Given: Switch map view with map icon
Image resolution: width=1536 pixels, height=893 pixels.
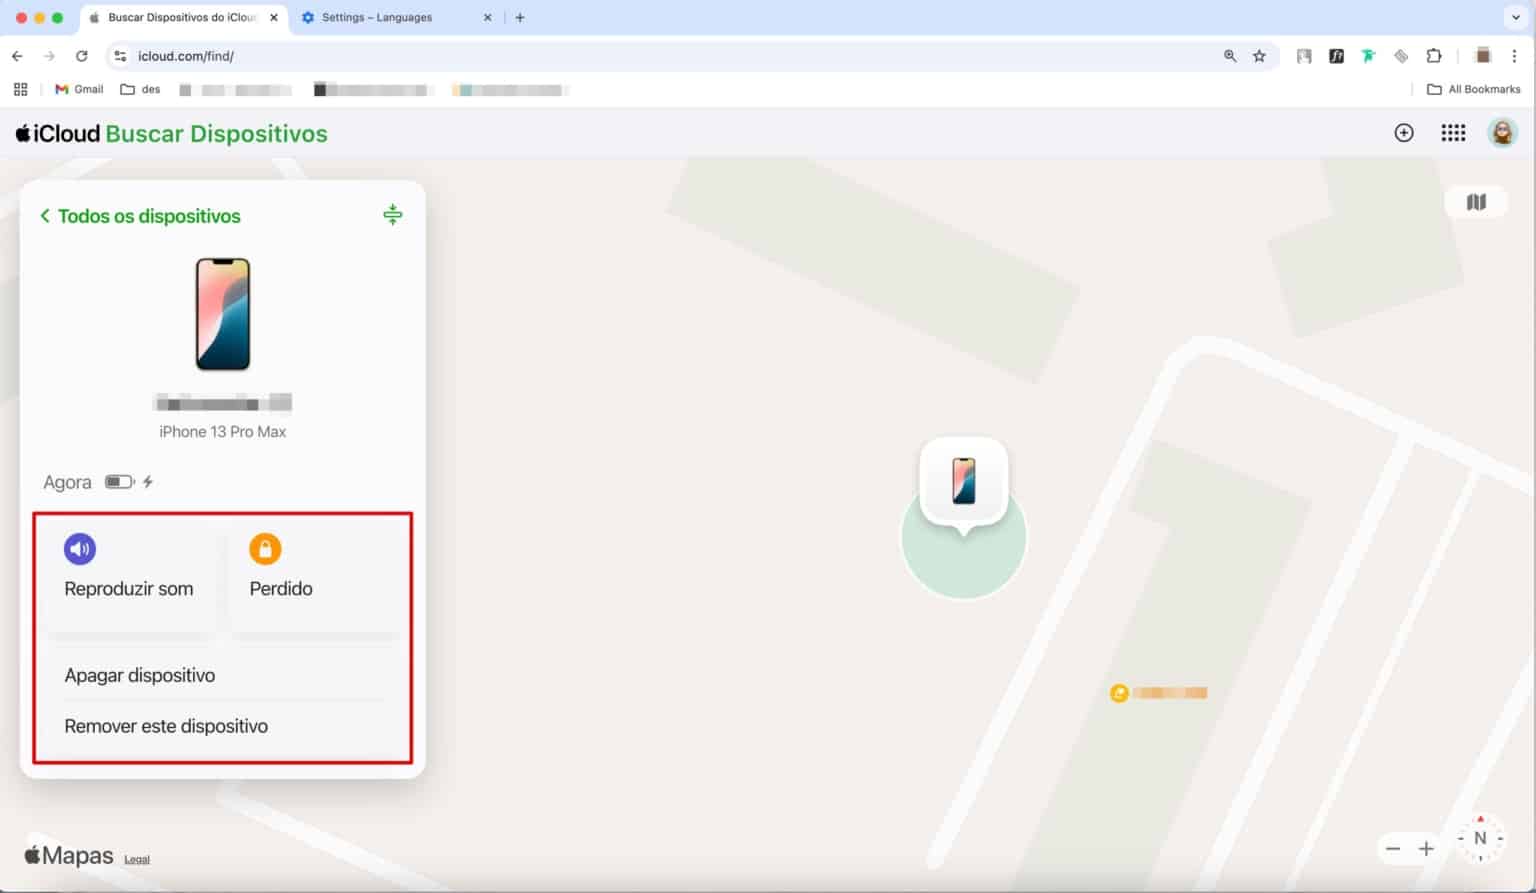Looking at the screenshot, I should tap(1476, 202).
